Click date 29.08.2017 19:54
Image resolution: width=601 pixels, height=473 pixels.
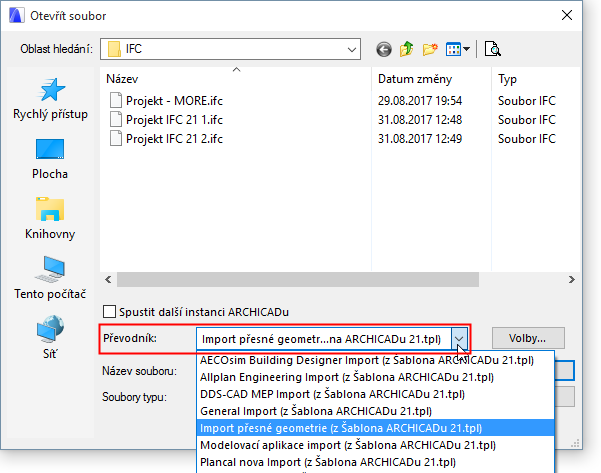(x=420, y=101)
